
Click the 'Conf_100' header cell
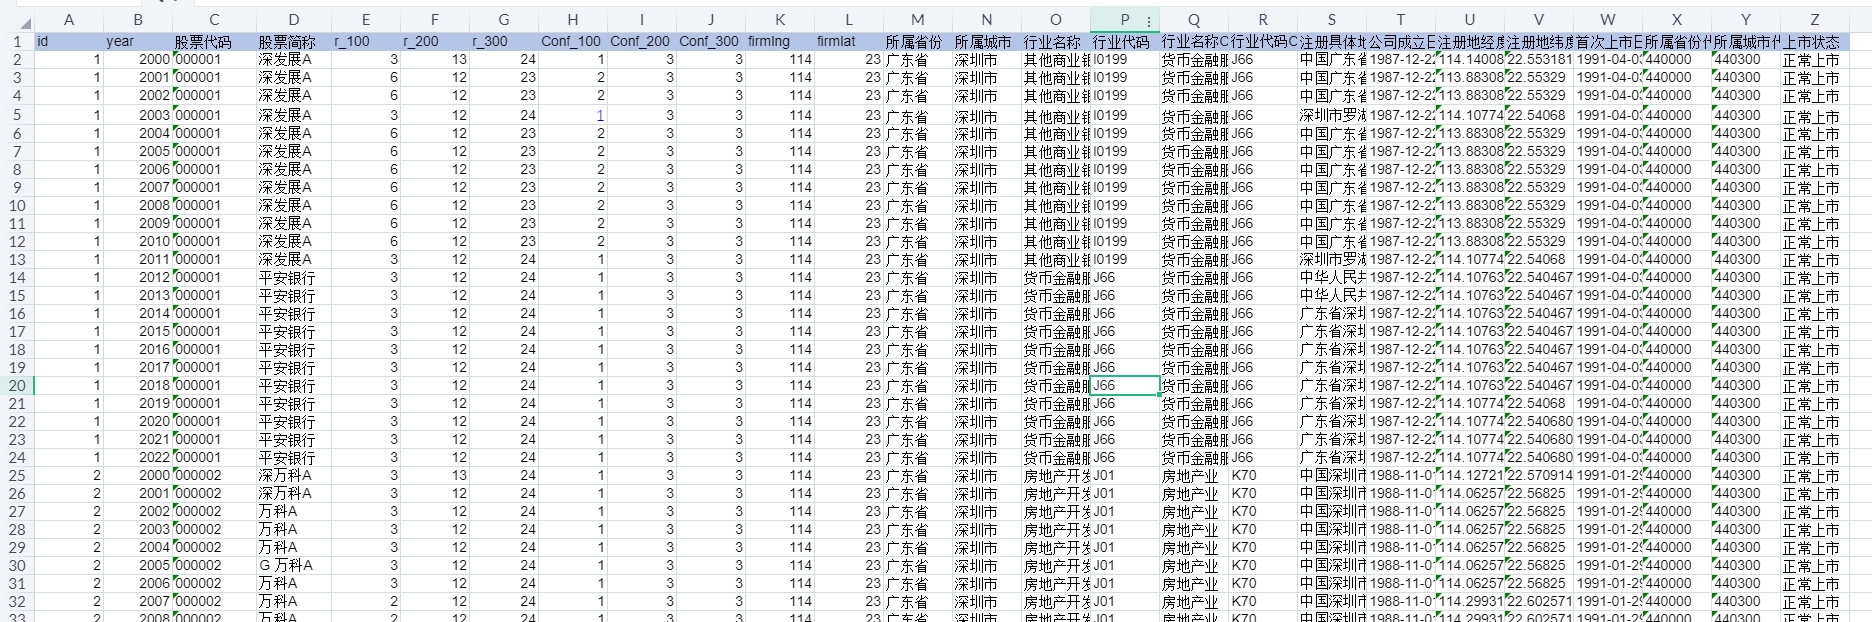pos(572,42)
